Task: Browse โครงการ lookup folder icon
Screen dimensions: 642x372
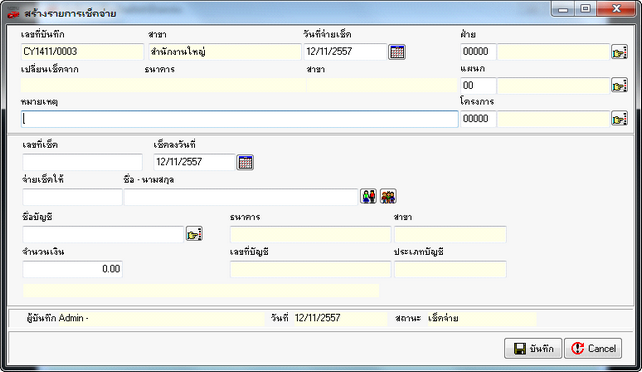Action: (x=619, y=118)
